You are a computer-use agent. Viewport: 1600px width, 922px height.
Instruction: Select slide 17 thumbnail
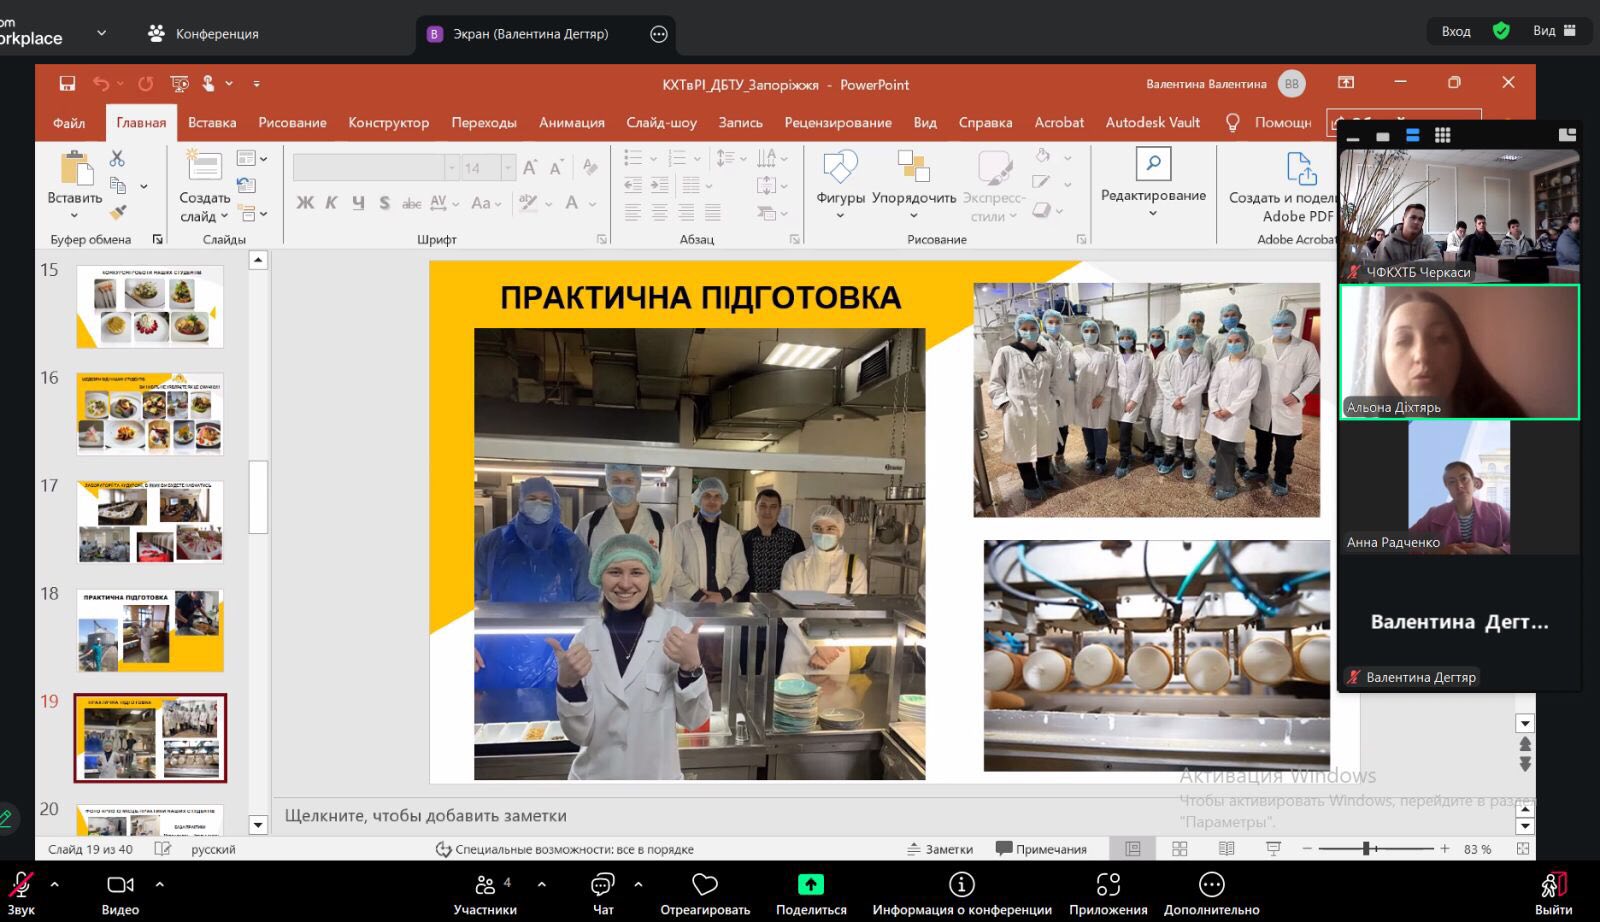[x=150, y=522]
